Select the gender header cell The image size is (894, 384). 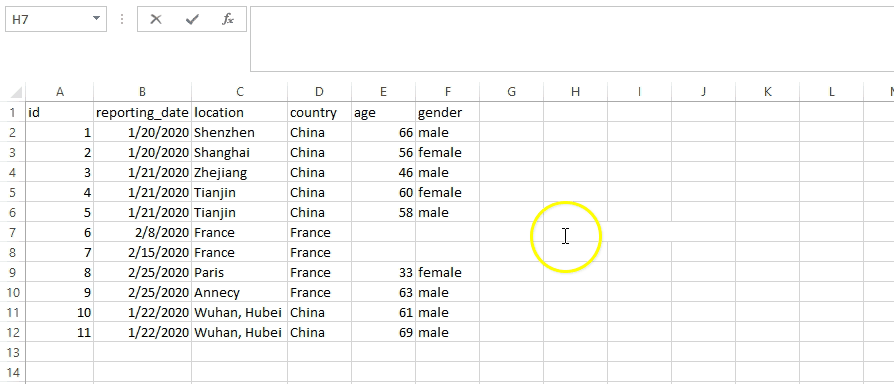pos(448,113)
